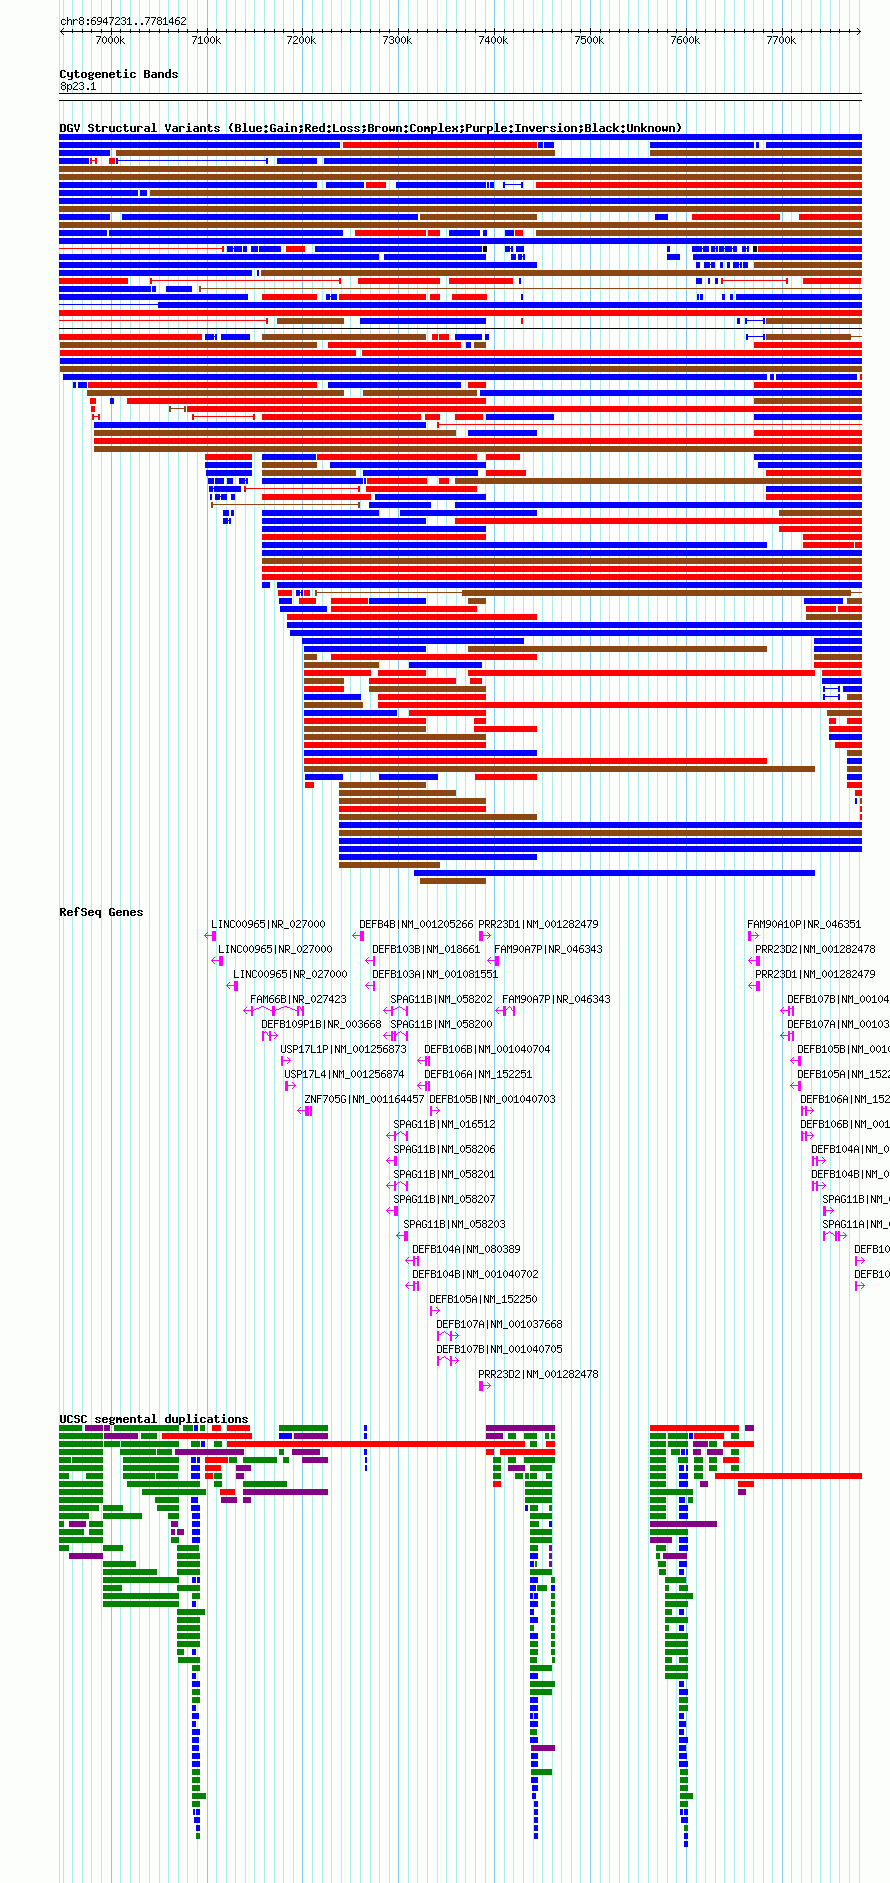The image size is (890, 1883).
Task: Open the SPAG11B|NM_016512 gene label
Action: [x=444, y=1124]
